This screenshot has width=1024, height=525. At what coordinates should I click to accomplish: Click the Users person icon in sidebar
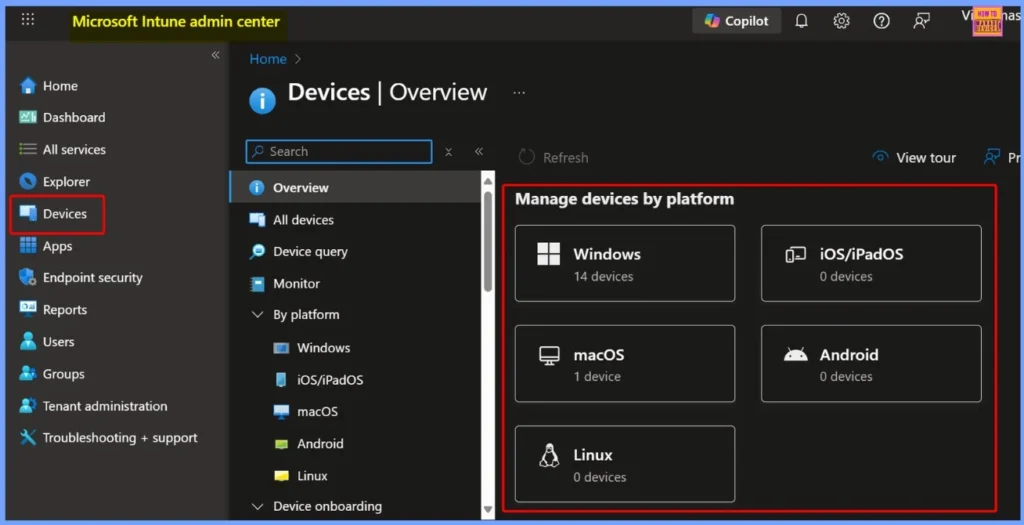tap(27, 342)
